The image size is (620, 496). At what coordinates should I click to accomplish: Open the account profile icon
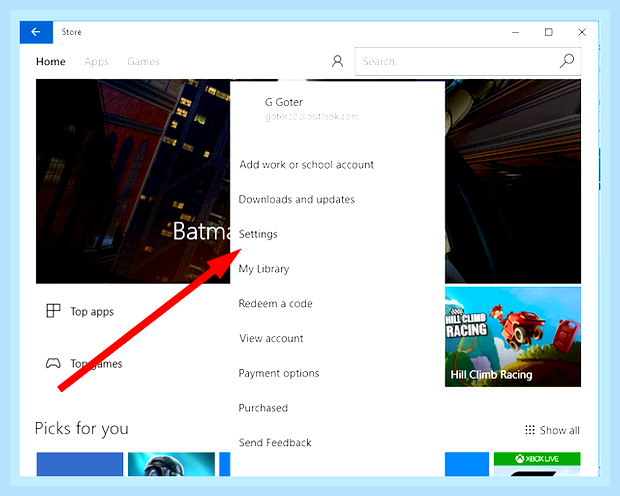point(337,61)
